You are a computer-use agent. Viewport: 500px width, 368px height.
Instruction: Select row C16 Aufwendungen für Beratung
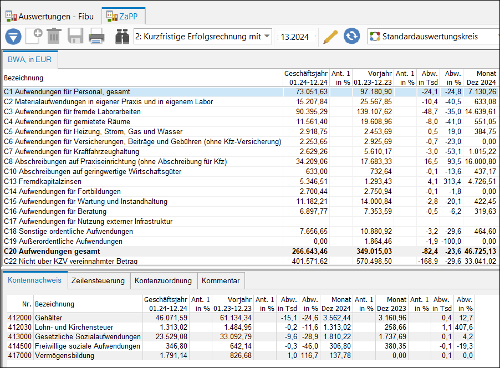(x=250, y=212)
